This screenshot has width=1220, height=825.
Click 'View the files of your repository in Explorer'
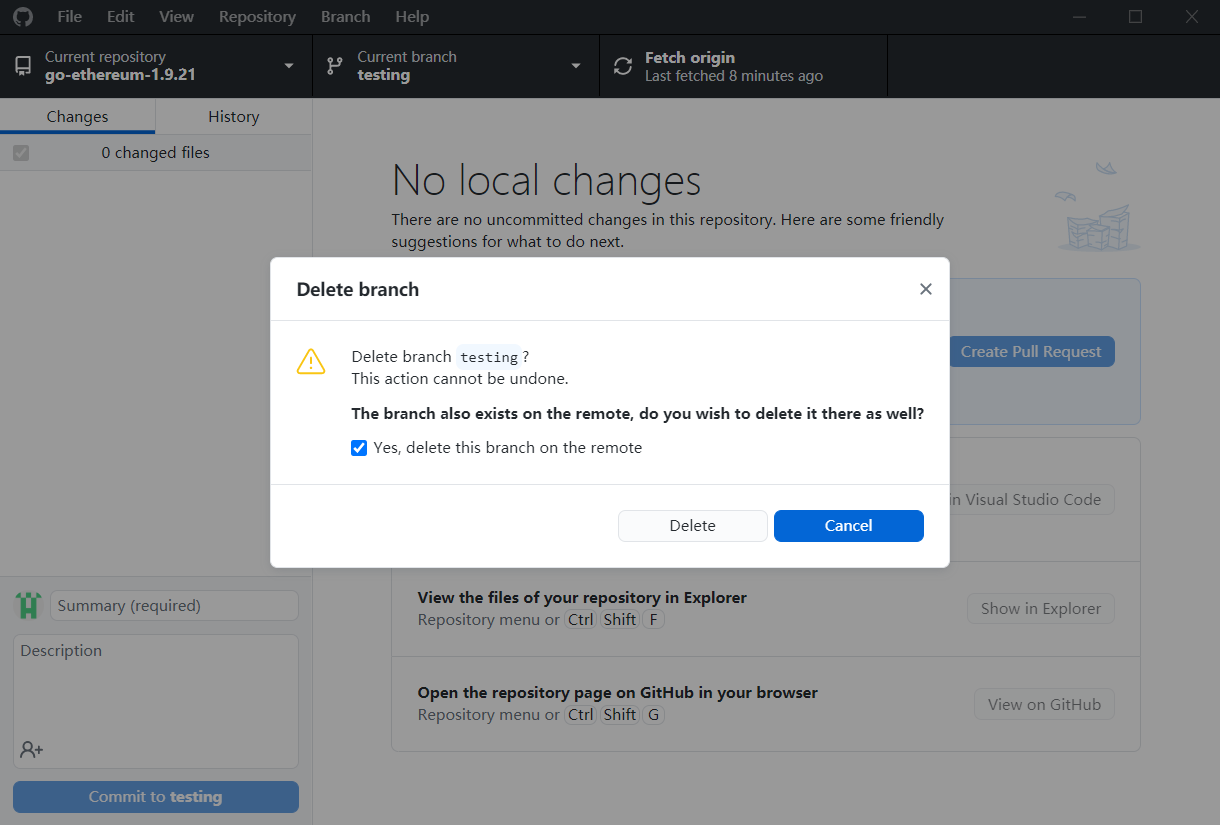(582, 597)
